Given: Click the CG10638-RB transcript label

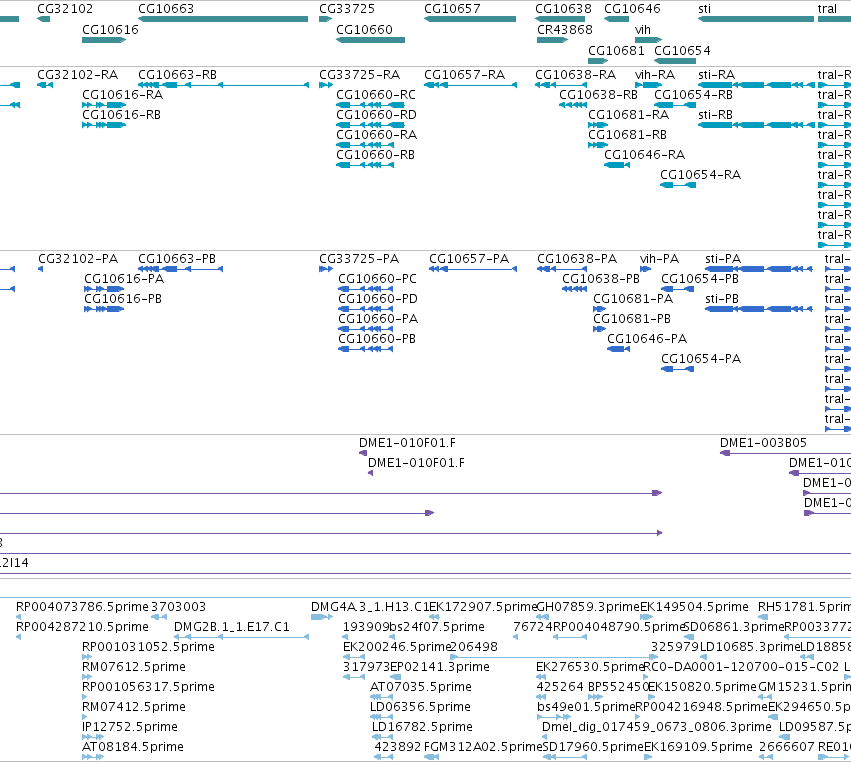Looking at the screenshot, I should point(599,94).
